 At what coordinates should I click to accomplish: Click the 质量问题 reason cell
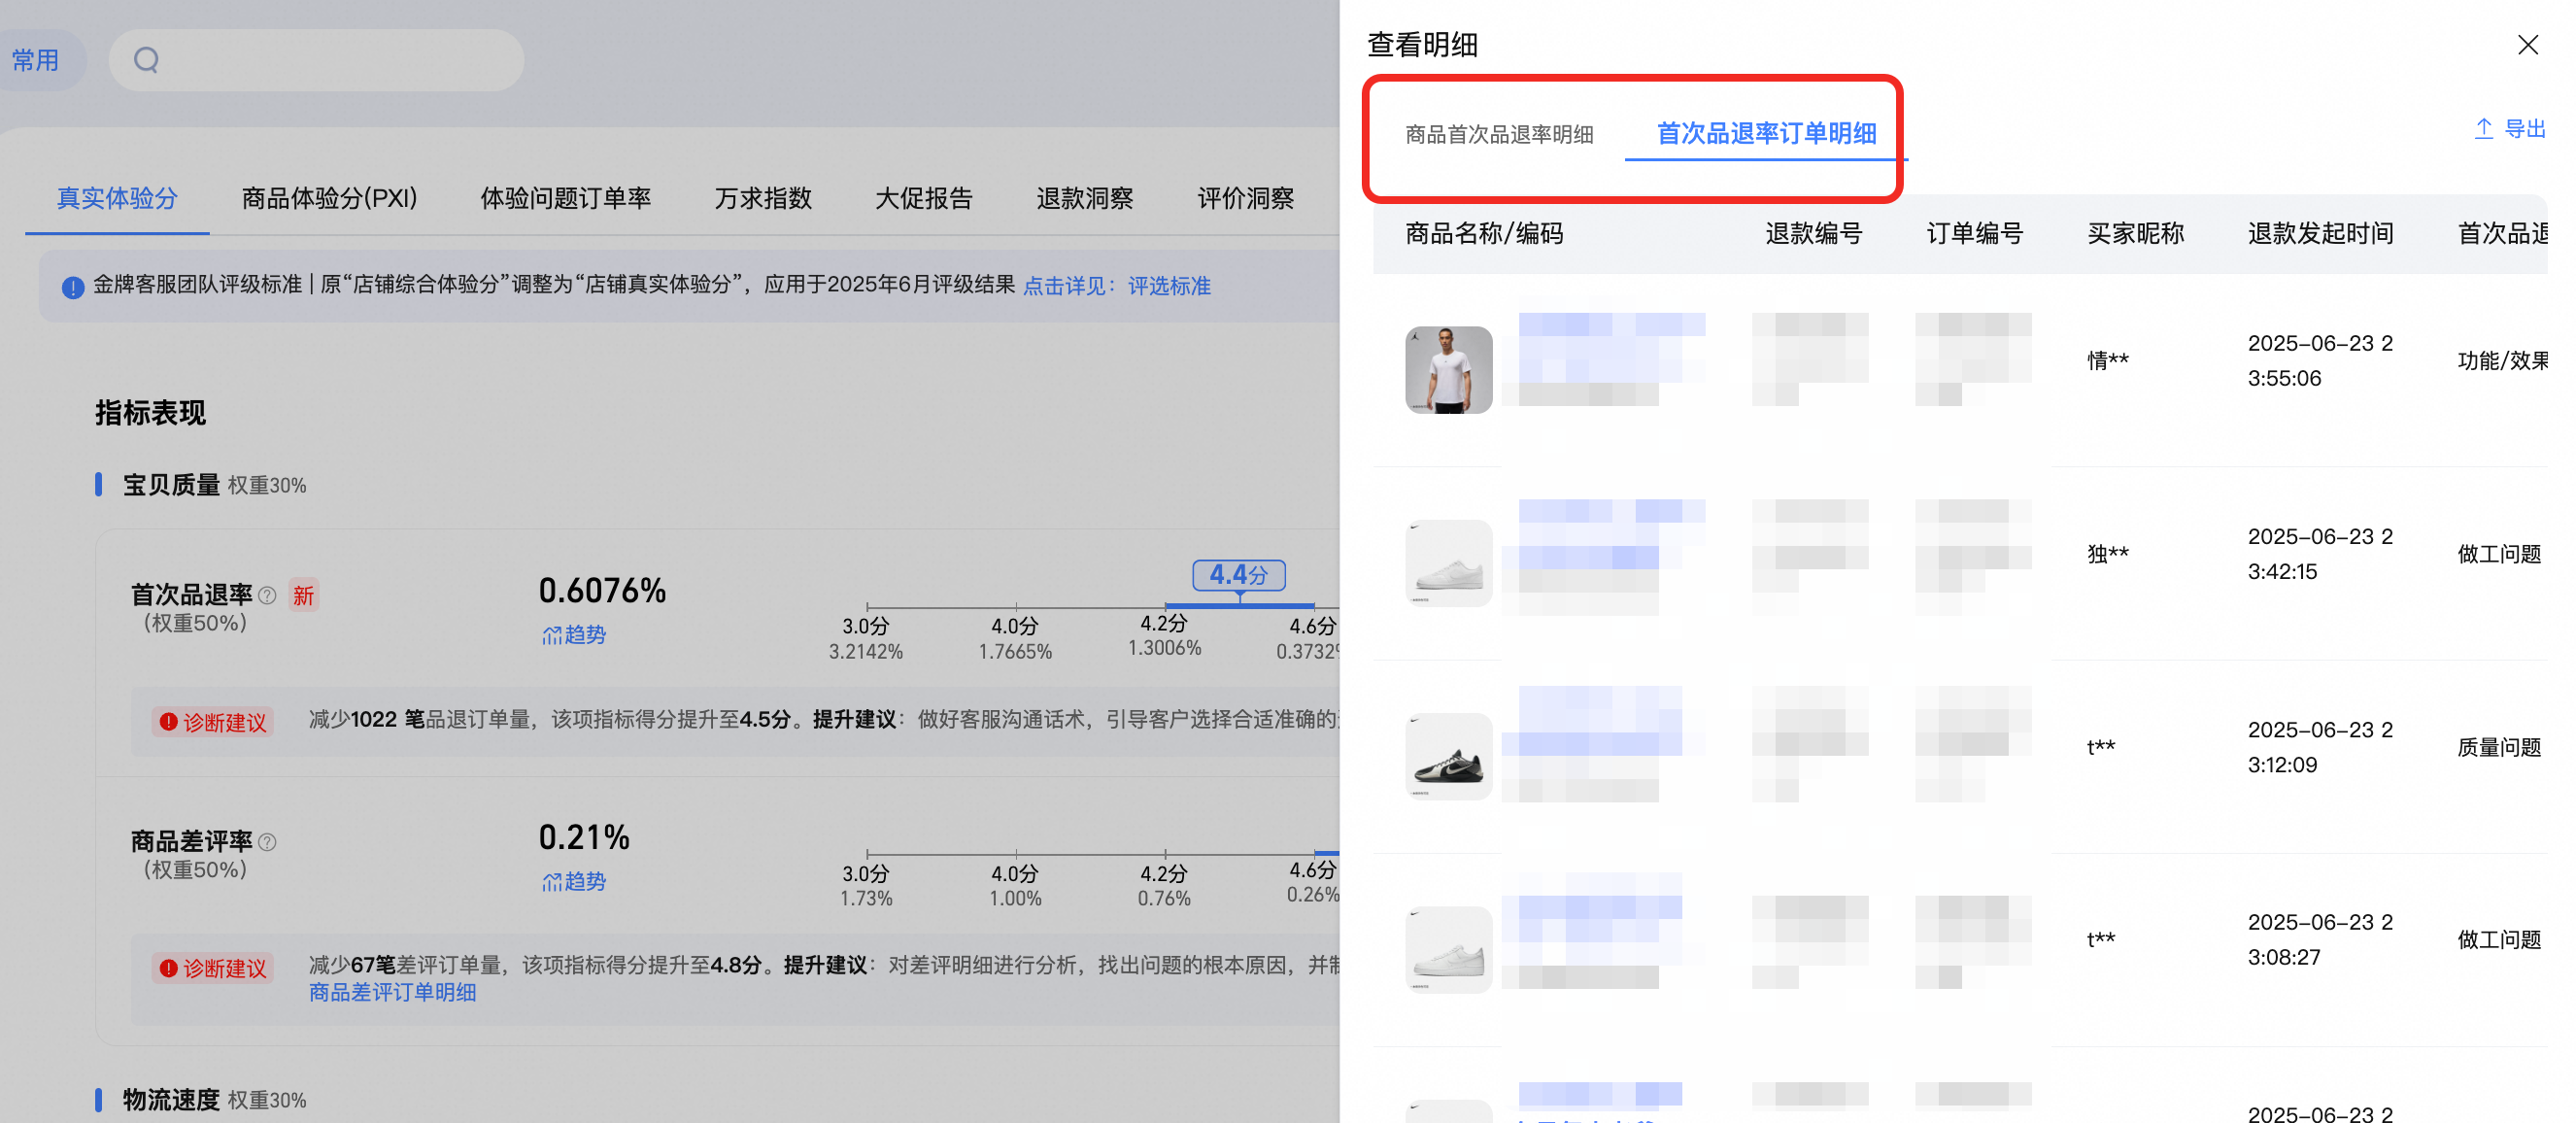[x=2499, y=747]
